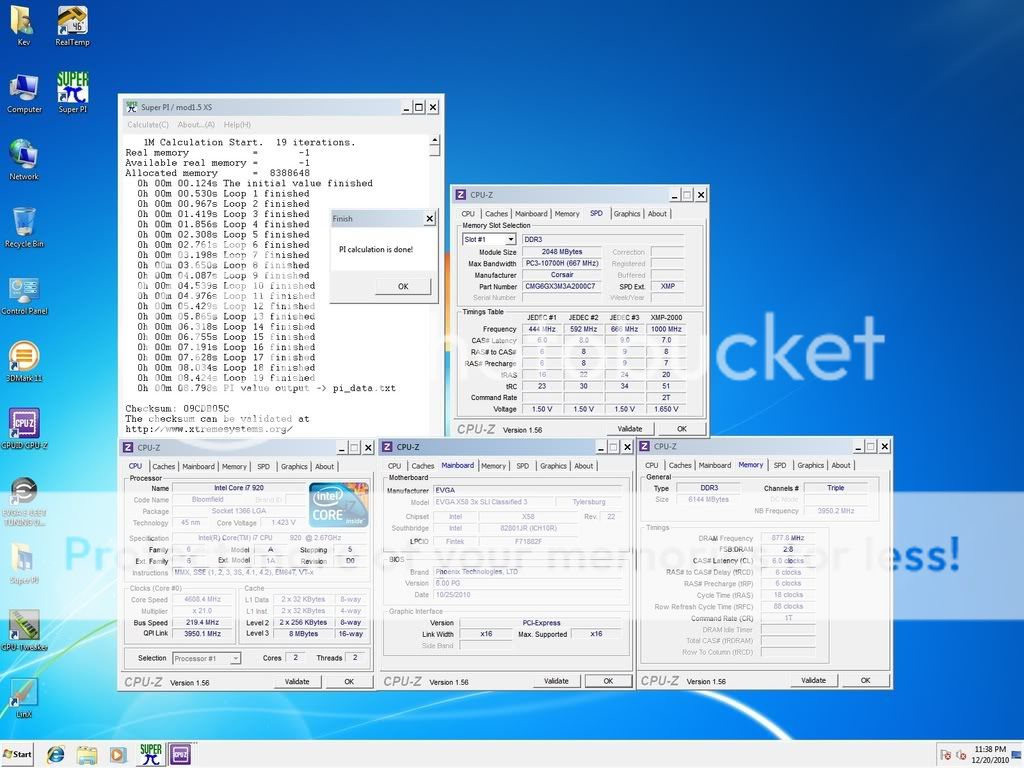Open Internet Explorer from the taskbar
1024x768 pixels.
click(56, 754)
